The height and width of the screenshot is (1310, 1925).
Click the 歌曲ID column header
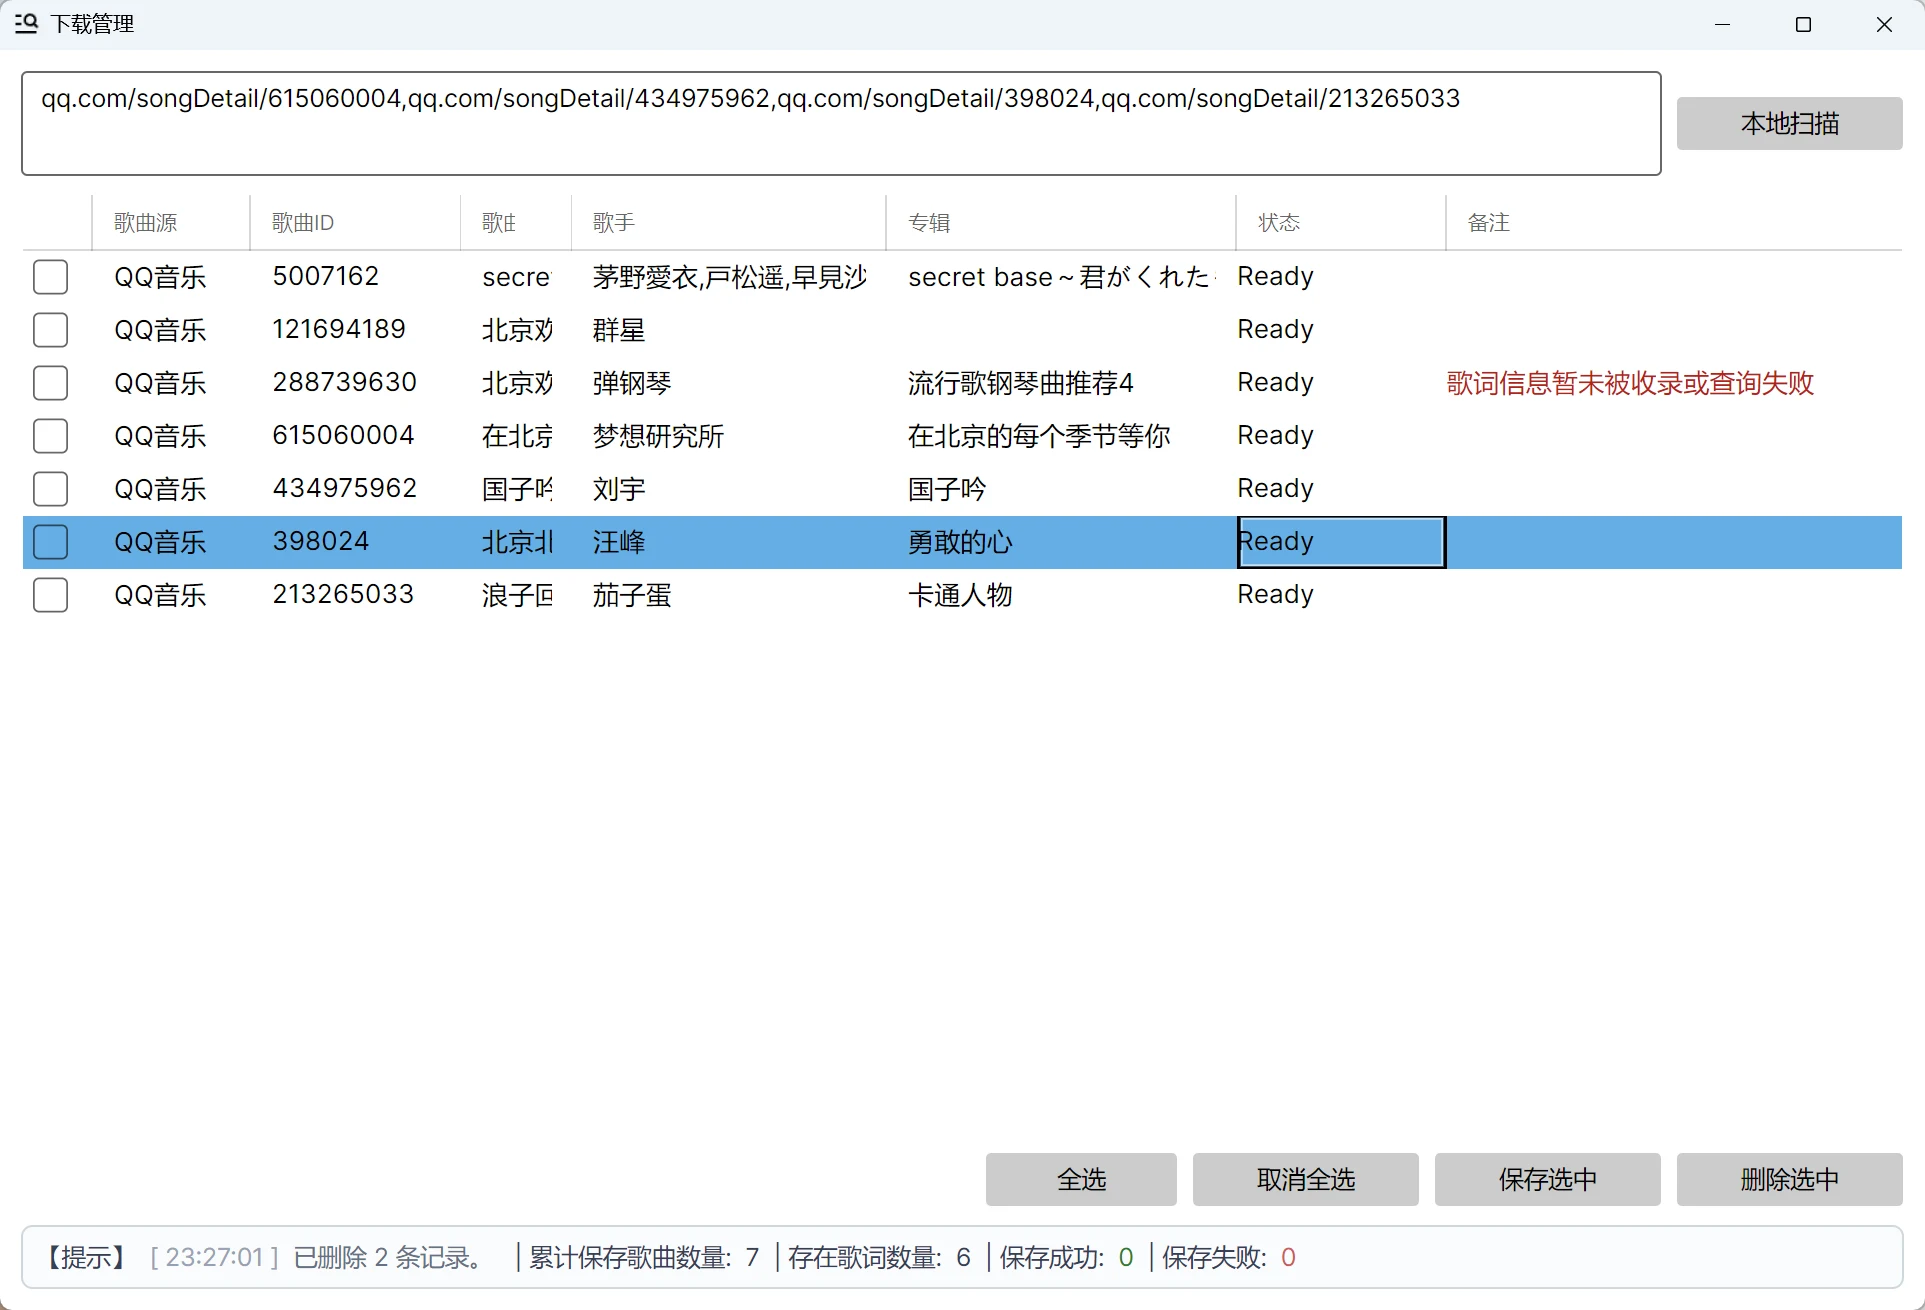coord(355,222)
